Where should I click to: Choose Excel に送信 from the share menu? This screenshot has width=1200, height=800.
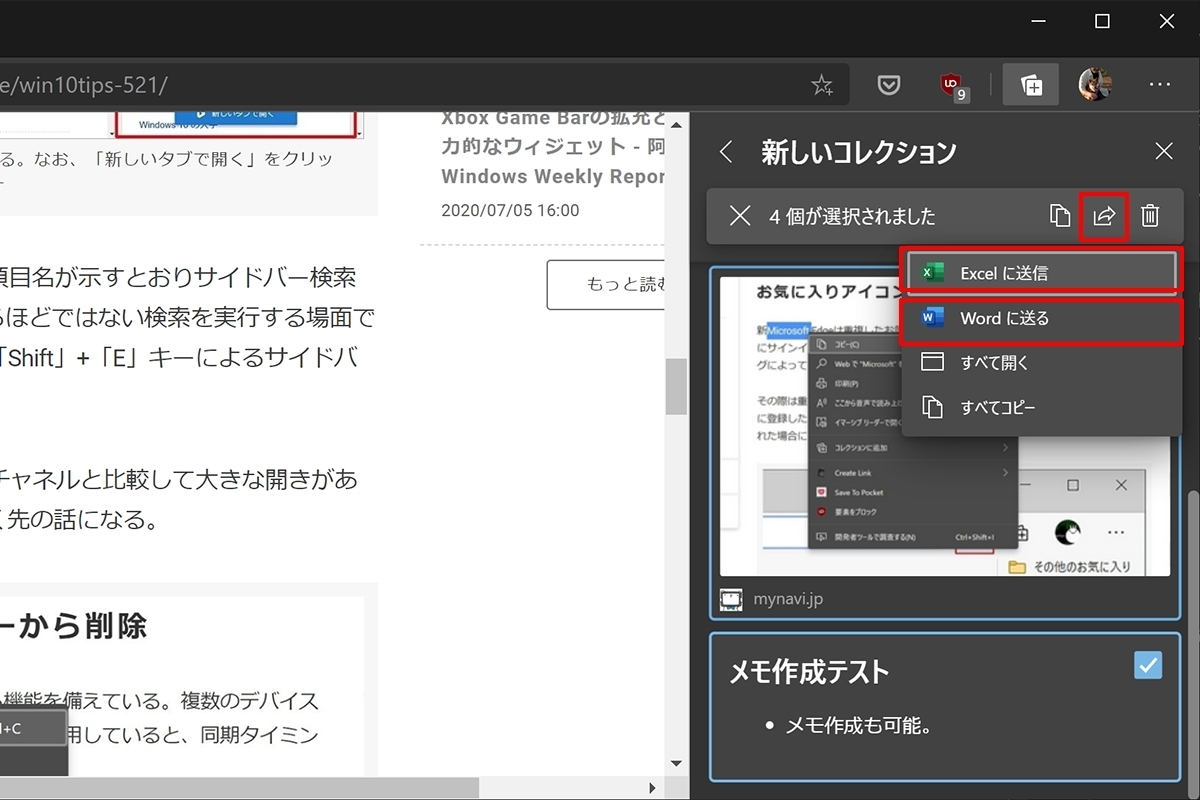(x=1040, y=272)
